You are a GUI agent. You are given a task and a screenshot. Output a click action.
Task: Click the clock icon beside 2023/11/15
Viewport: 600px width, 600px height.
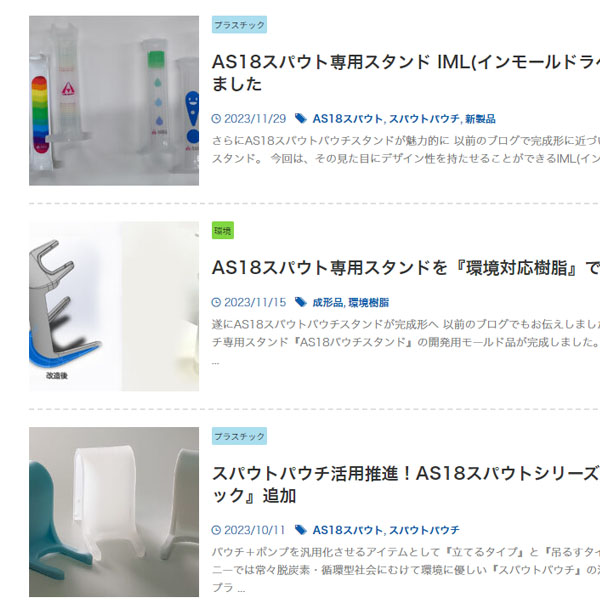[216, 302]
